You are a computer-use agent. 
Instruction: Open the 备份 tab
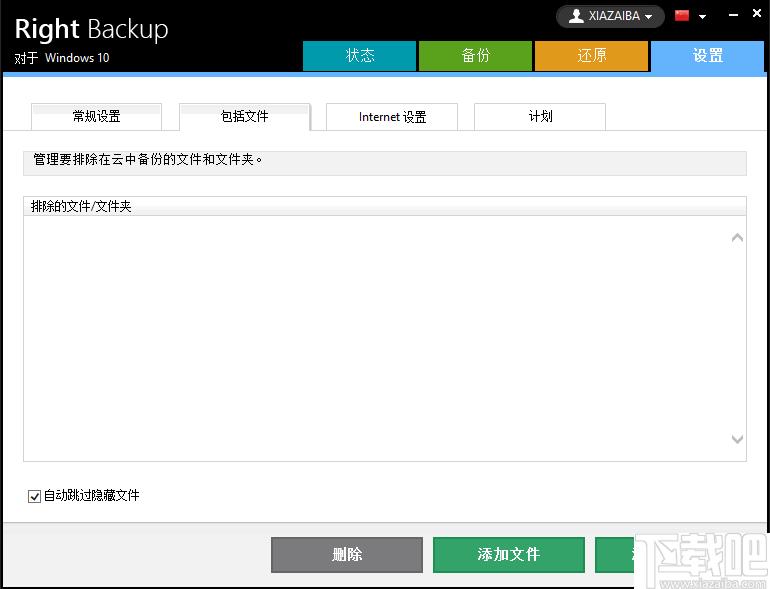[475, 56]
